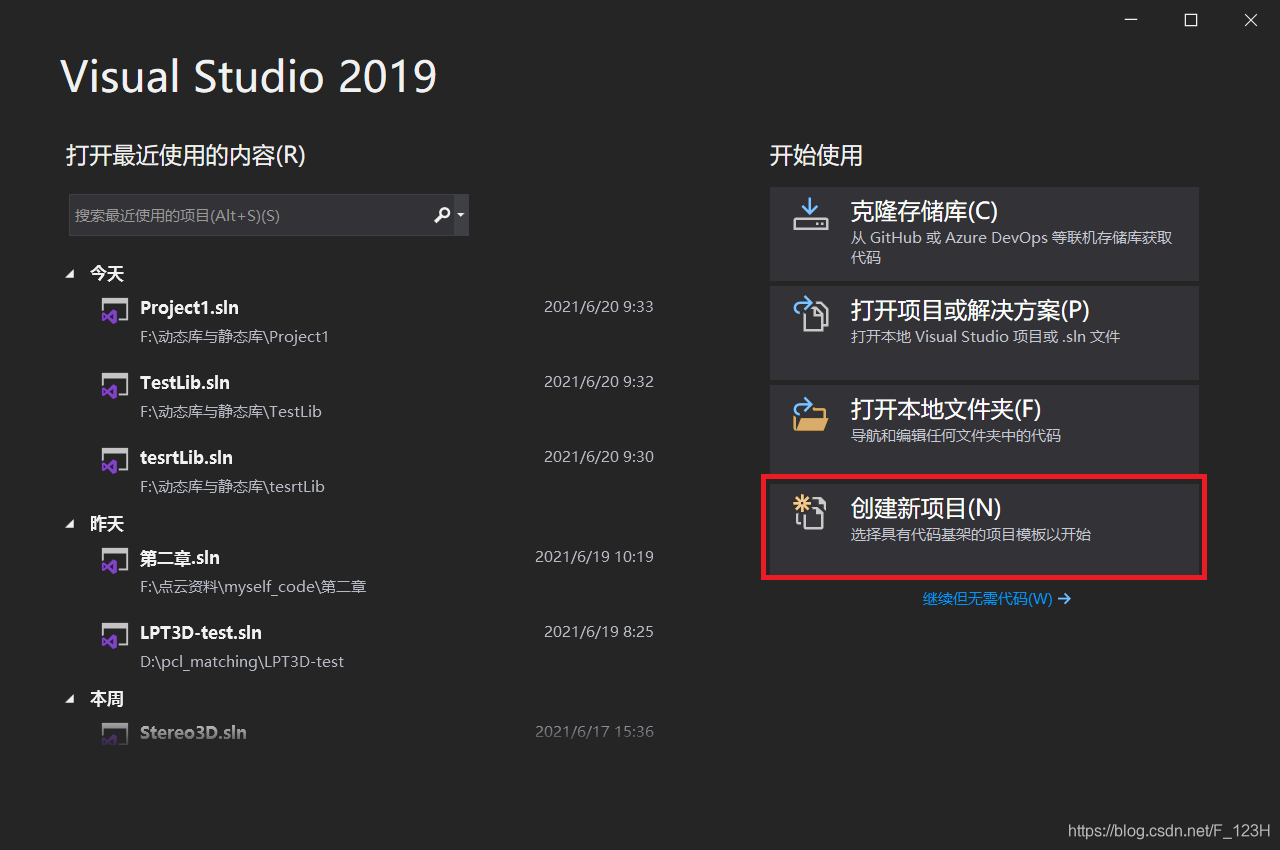Click 克隆存储库(C) button
This screenshot has height=850, width=1280.
[x=984, y=234]
